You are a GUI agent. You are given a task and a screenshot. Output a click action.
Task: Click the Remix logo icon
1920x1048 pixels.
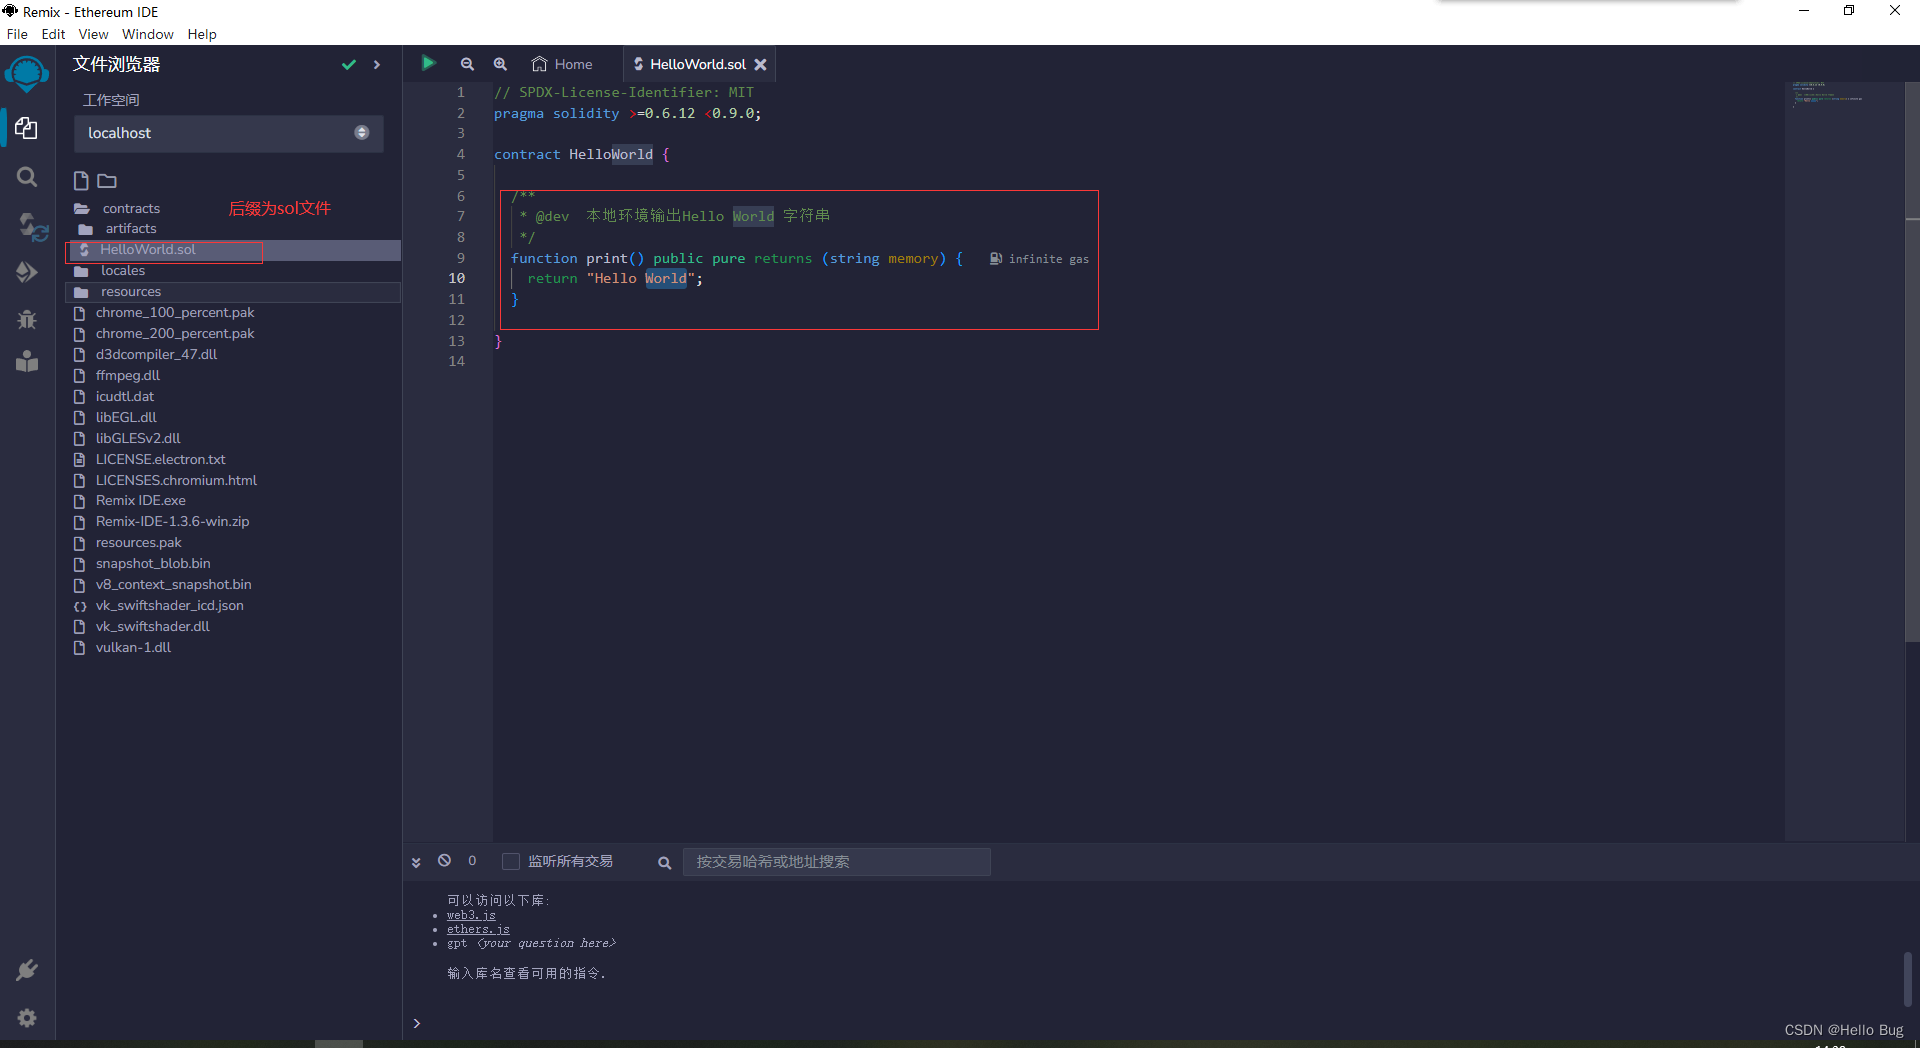[27, 75]
